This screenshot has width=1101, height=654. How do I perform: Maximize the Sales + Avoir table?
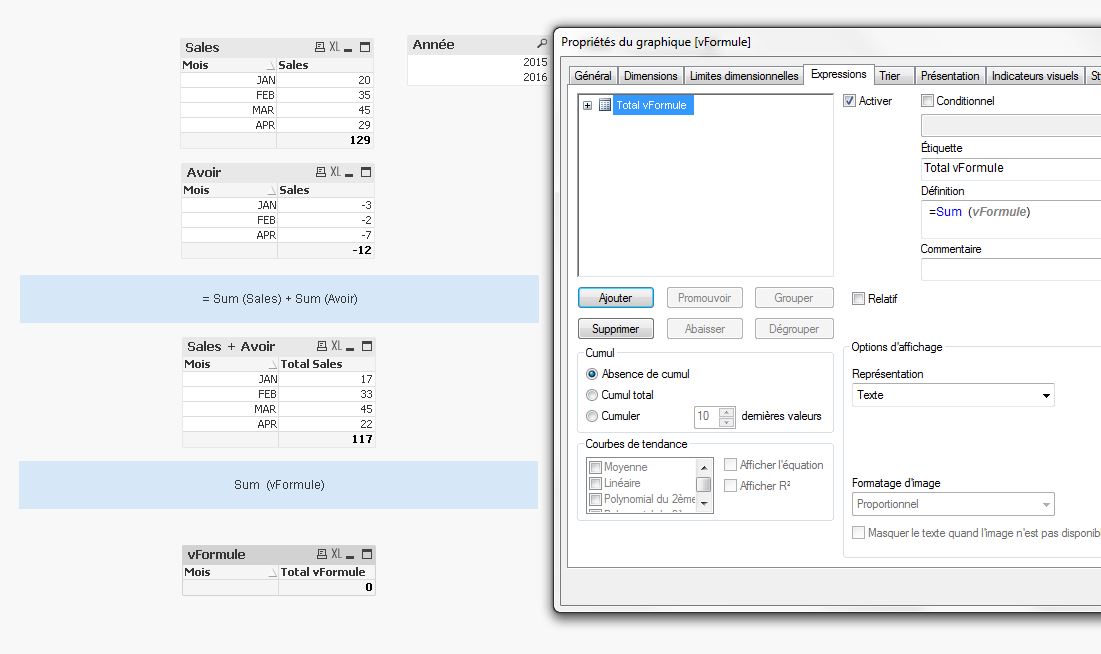(x=367, y=346)
